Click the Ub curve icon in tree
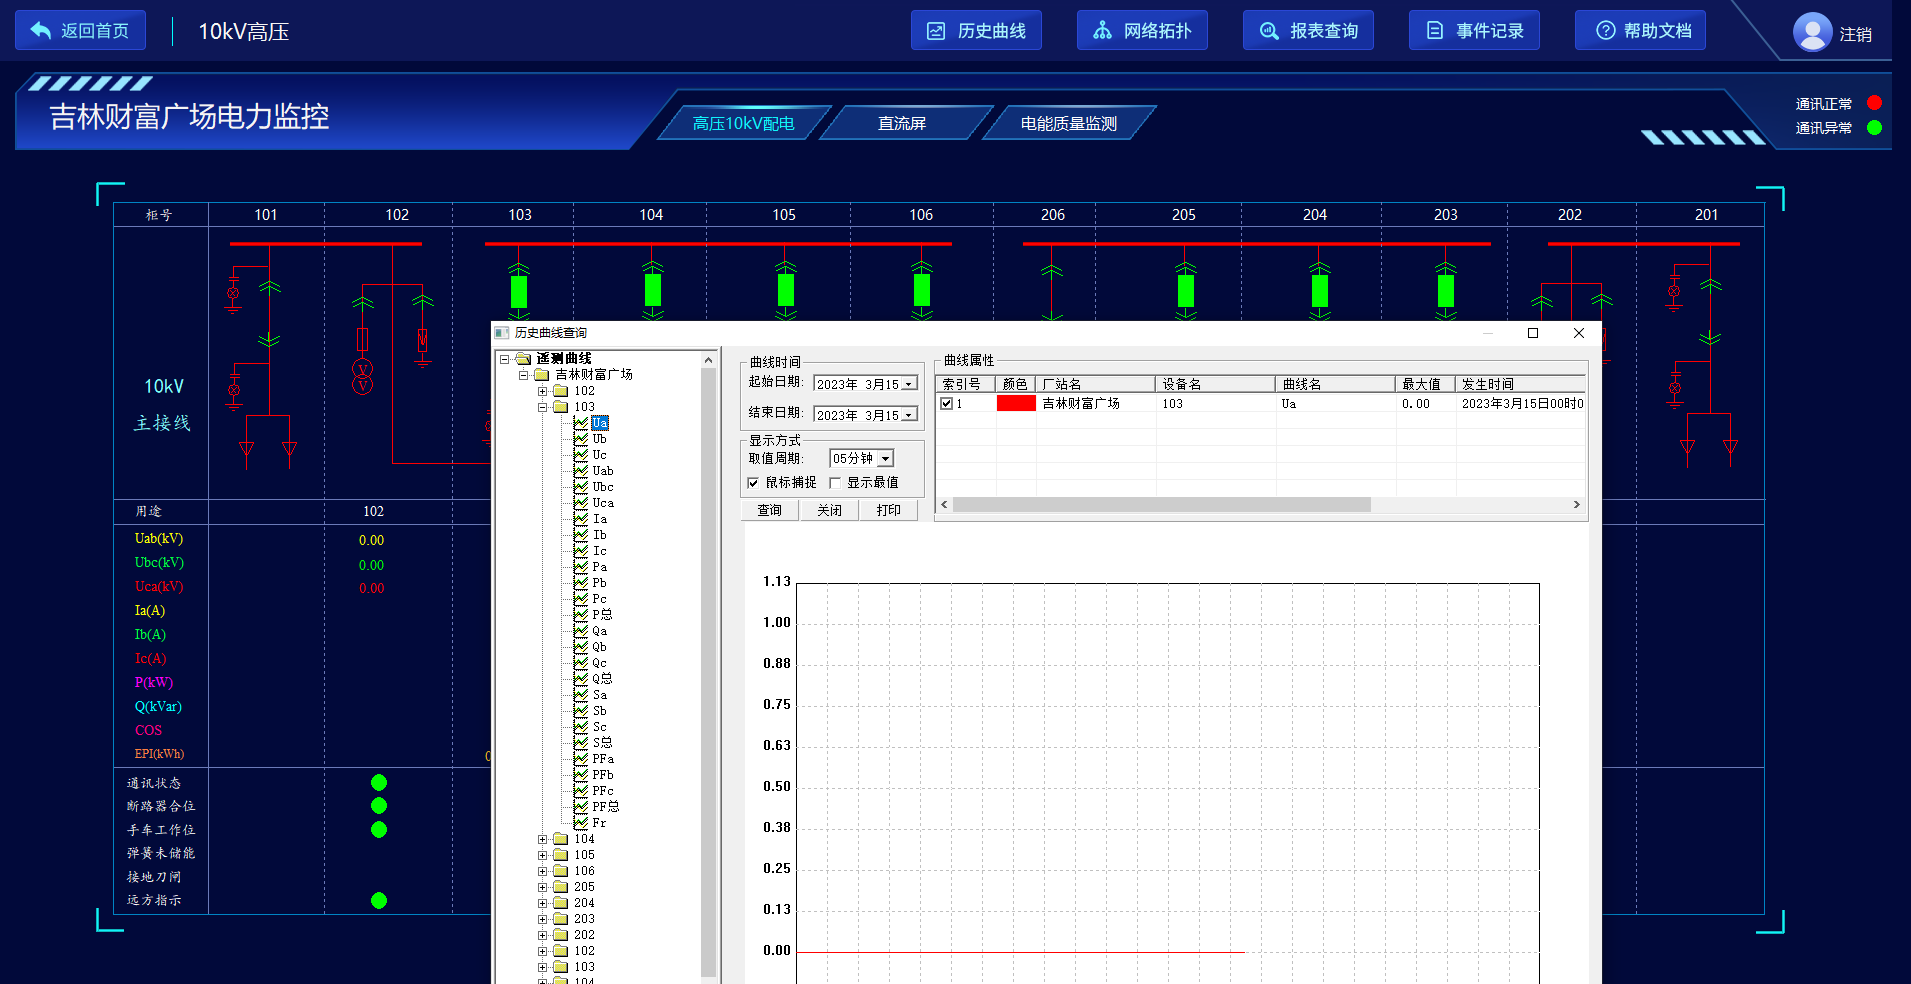 (x=581, y=439)
